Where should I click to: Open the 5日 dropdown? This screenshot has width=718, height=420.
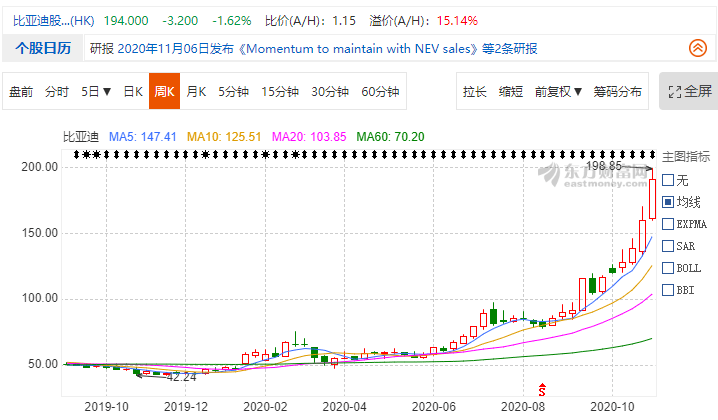(96, 92)
